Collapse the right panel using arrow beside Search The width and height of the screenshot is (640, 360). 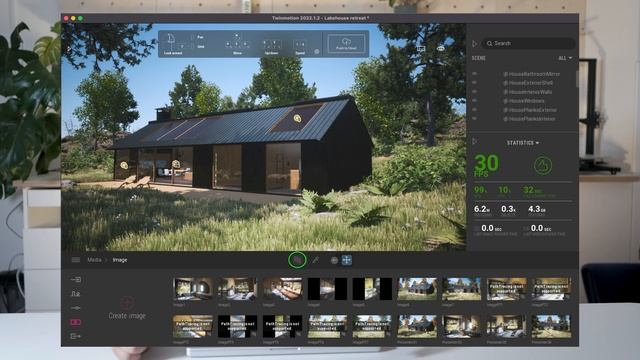(x=474, y=44)
